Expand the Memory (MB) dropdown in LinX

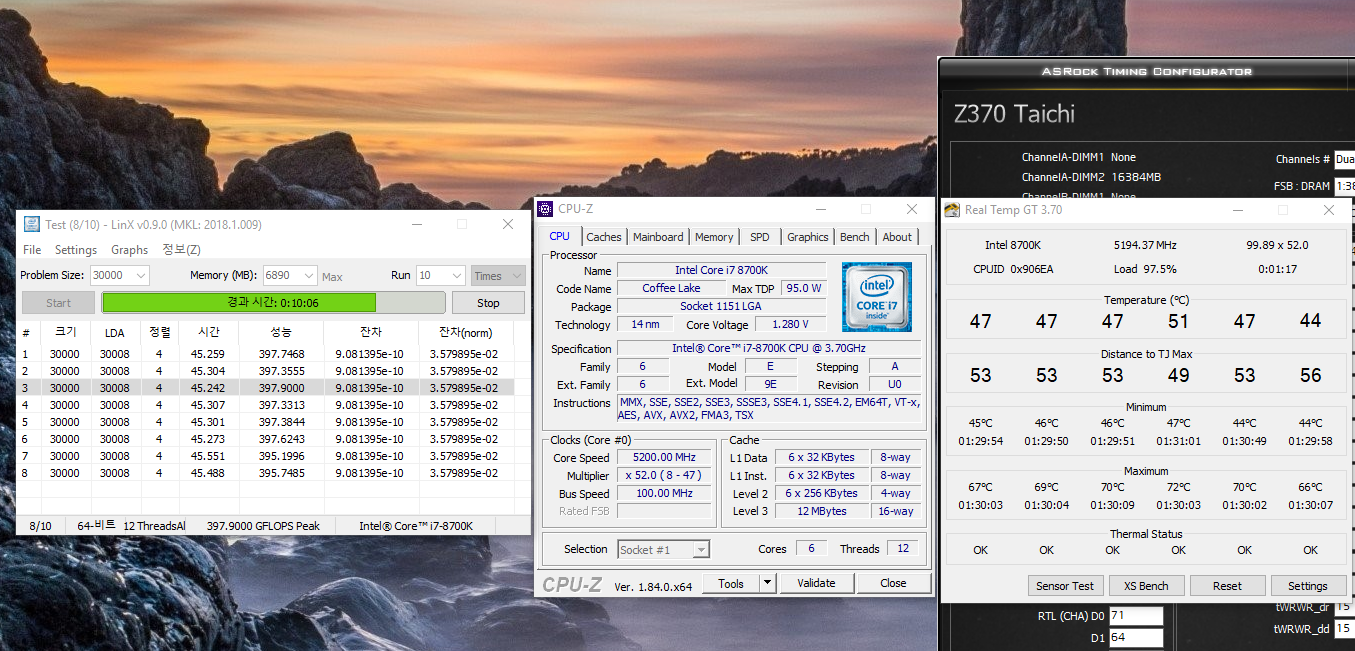[x=308, y=276]
